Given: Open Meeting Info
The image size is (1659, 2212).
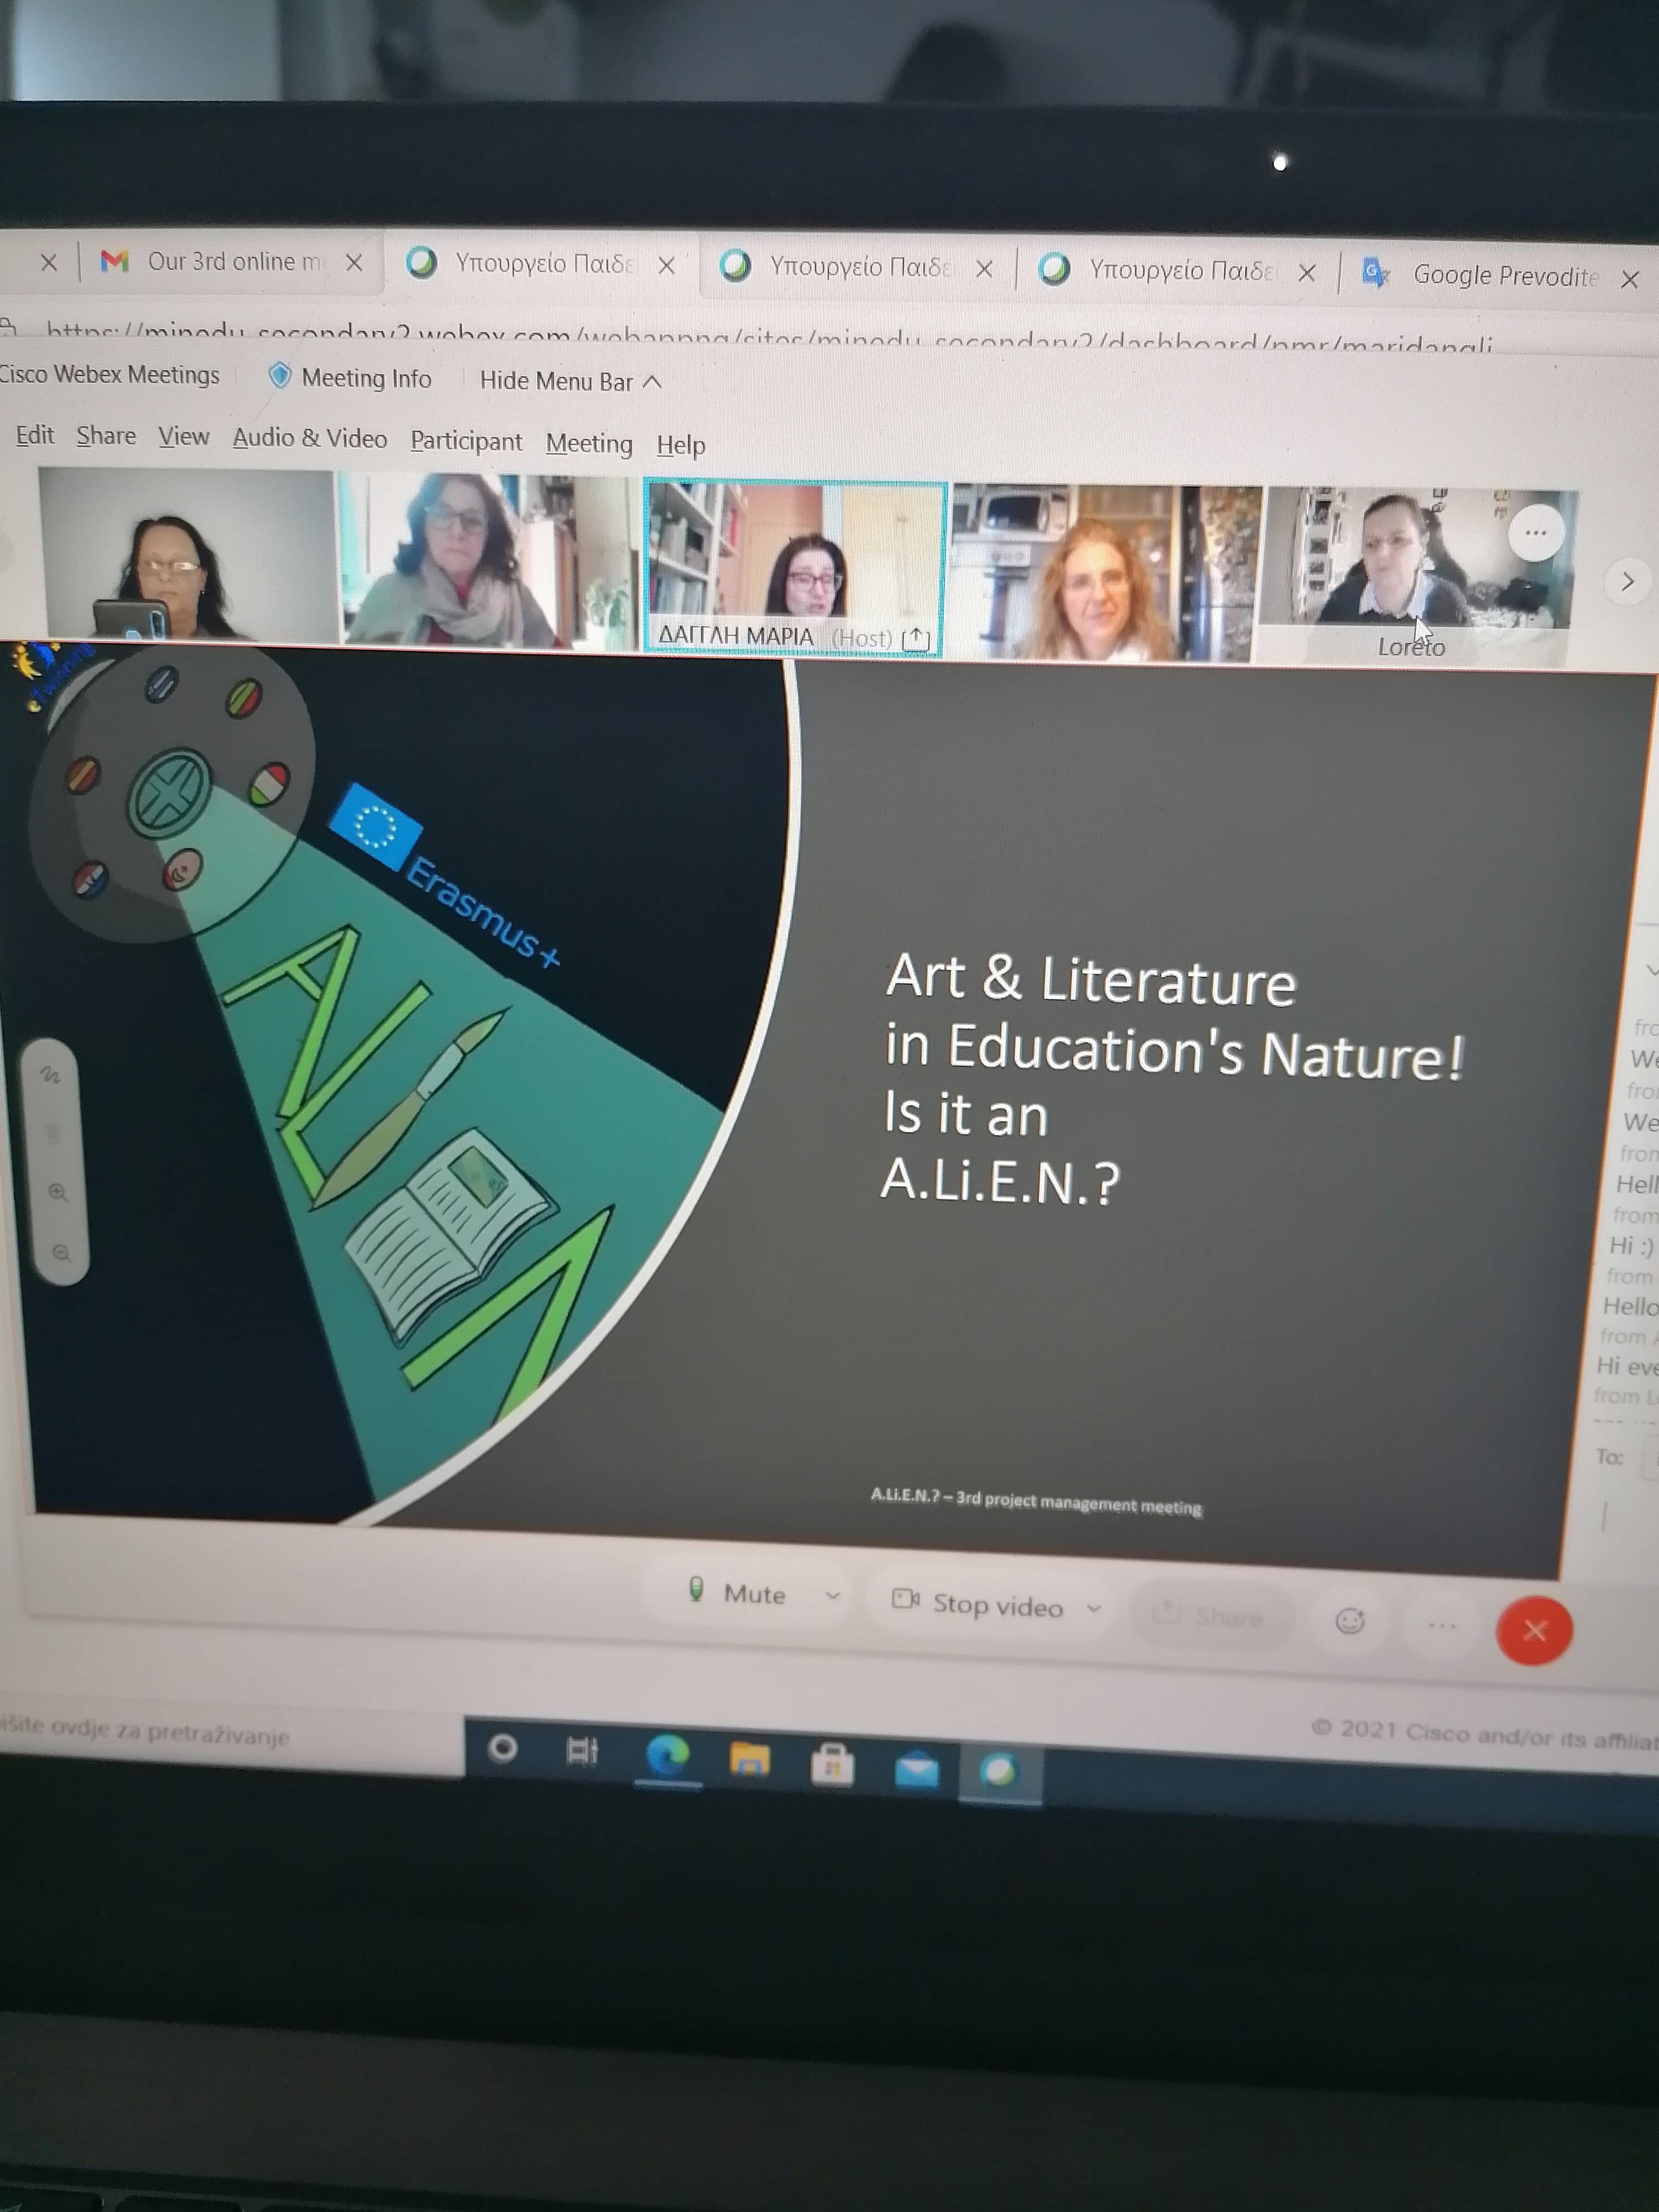Looking at the screenshot, I should pyautogui.click(x=350, y=378).
